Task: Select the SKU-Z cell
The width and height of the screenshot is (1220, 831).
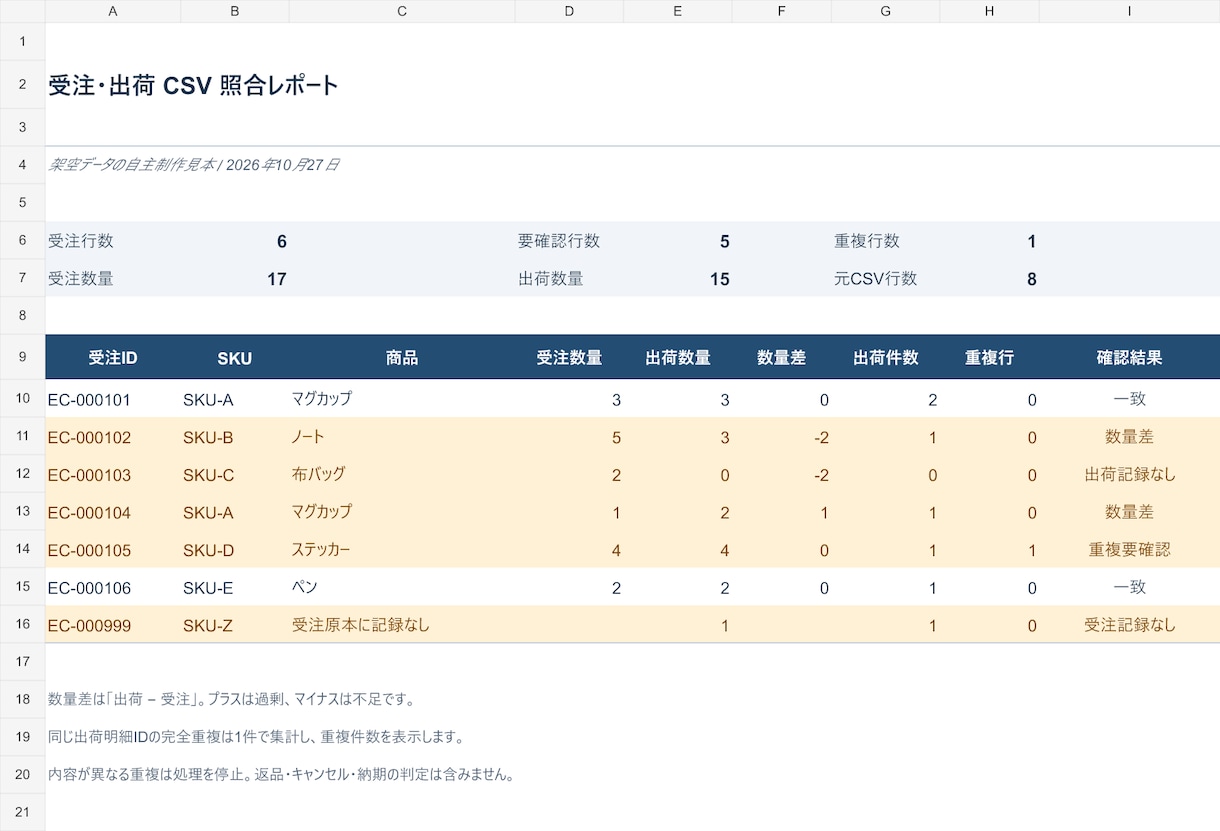Action: pos(235,625)
